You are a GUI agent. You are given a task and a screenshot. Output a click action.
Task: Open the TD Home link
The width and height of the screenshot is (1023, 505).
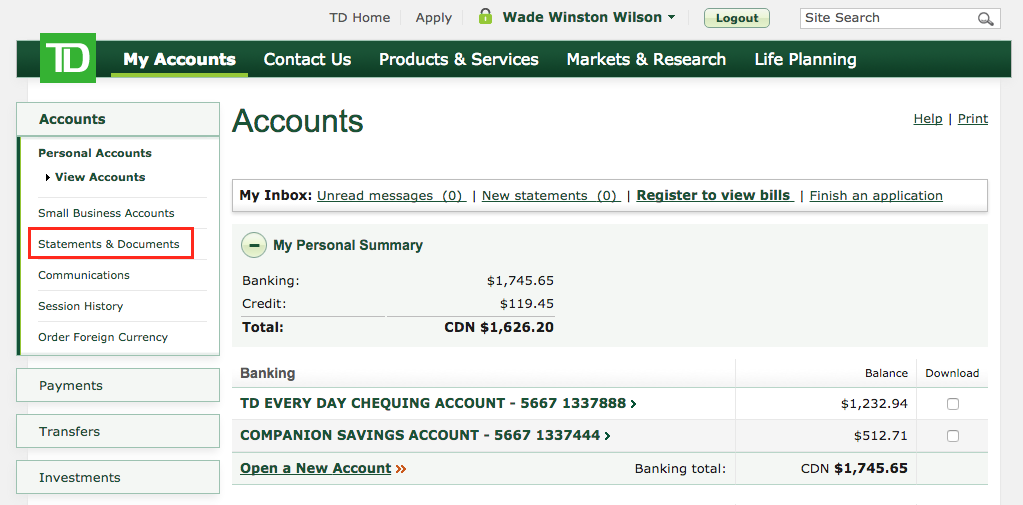pos(359,18)
